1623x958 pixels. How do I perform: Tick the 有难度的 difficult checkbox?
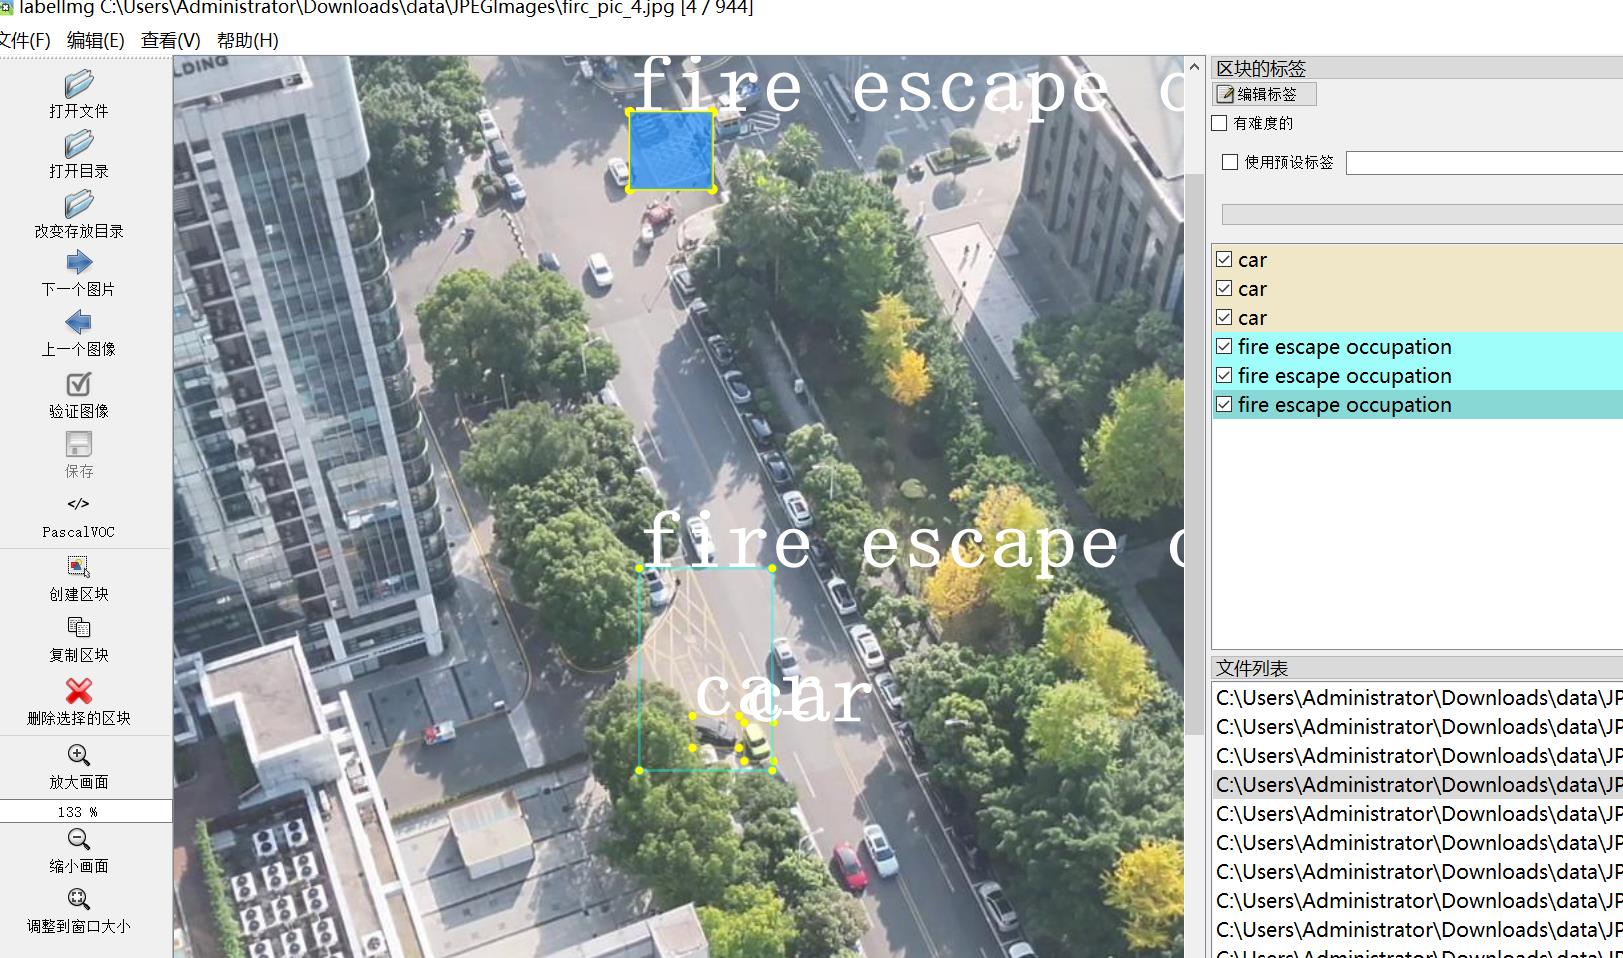pyautogui.click(x=1219, y=123)
